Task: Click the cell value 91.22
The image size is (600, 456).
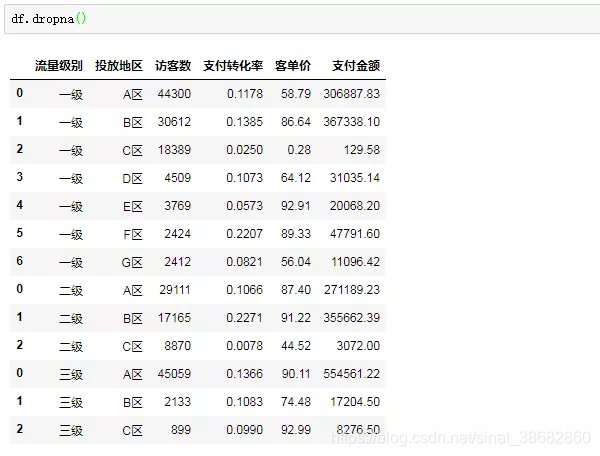Action: click(296, 318)
